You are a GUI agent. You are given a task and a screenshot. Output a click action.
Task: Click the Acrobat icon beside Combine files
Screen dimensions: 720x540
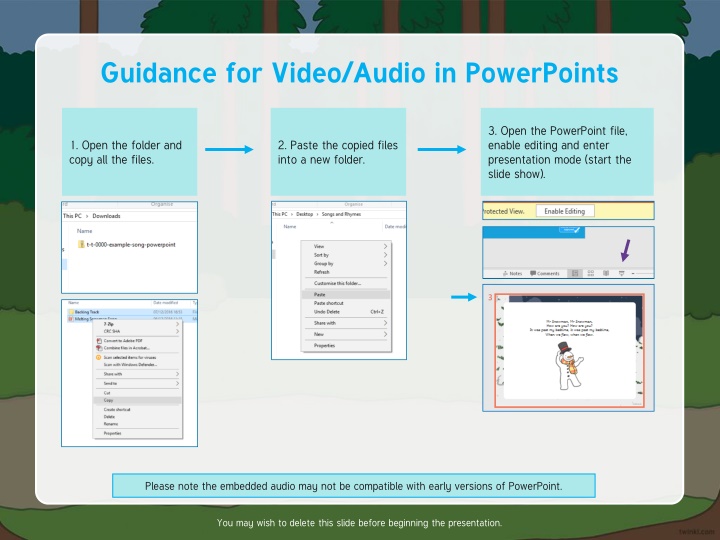tap(99, 348)
